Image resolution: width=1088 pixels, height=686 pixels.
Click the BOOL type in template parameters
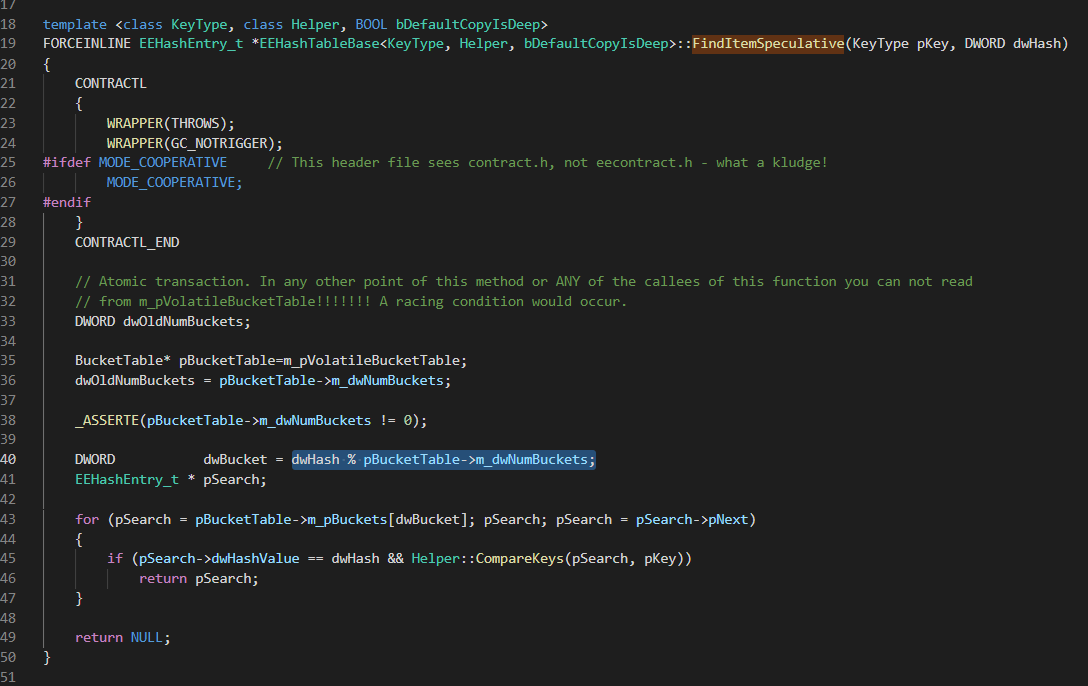(x=371, y=24)
